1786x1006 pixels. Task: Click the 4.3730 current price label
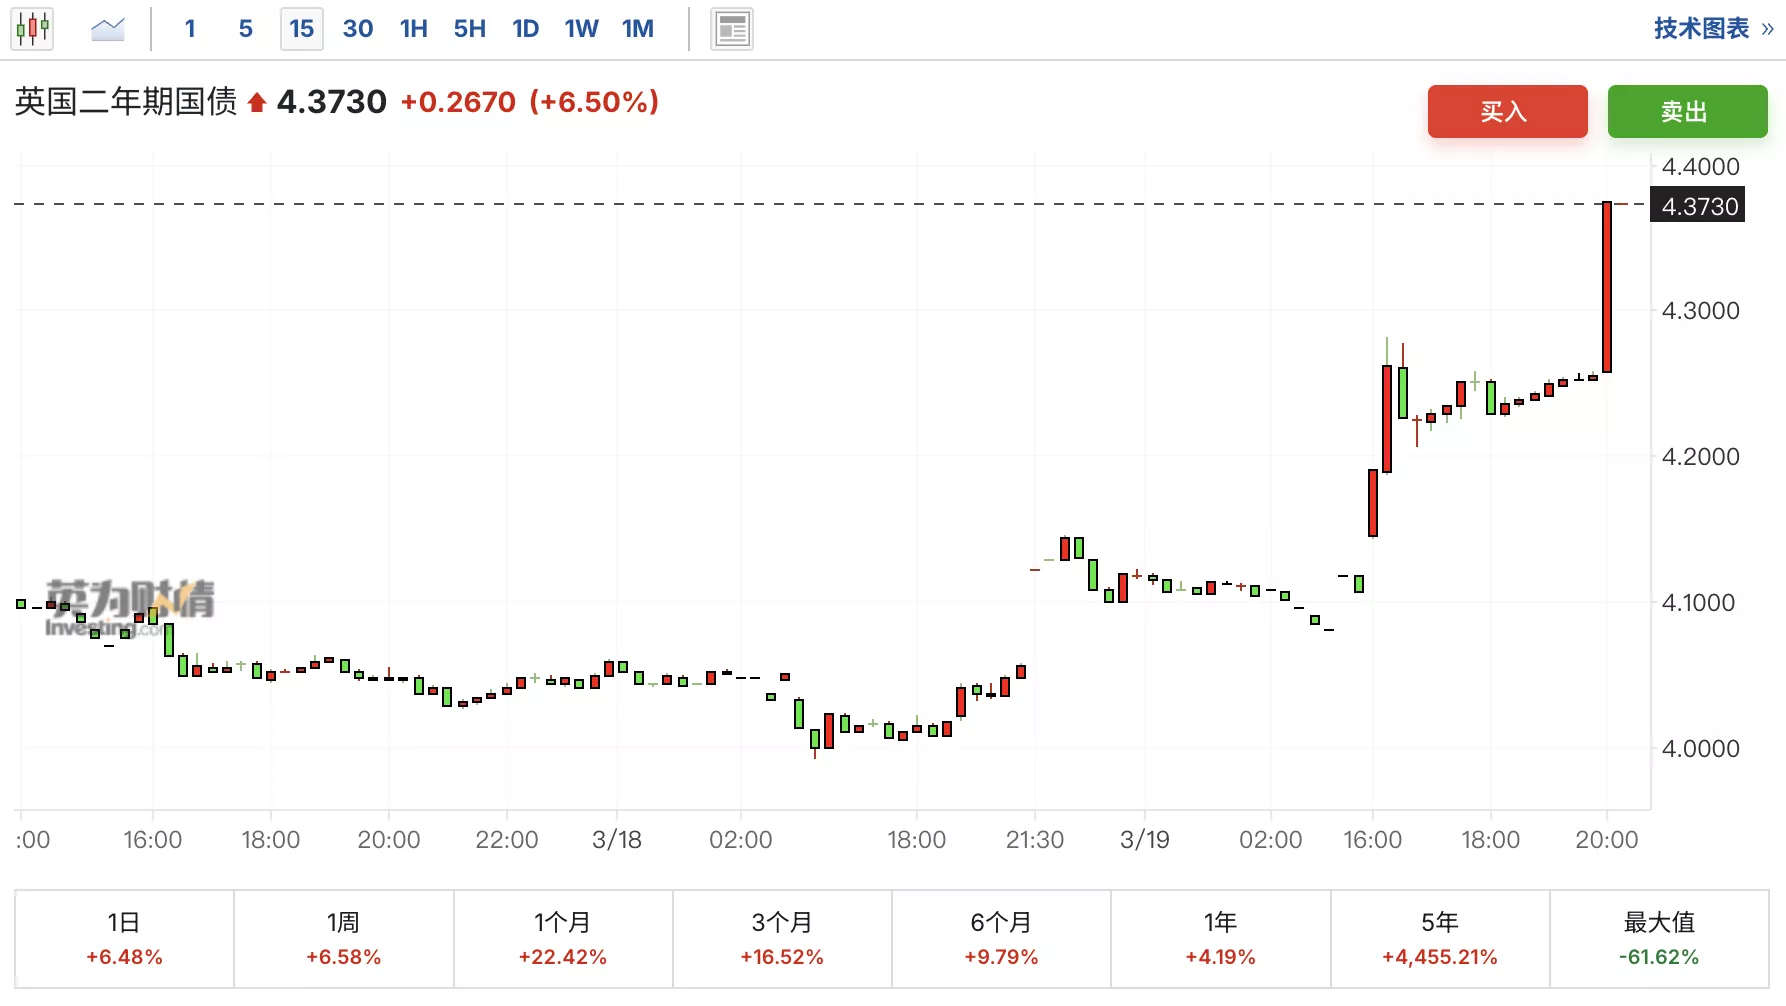click(x=1699, y=206)
